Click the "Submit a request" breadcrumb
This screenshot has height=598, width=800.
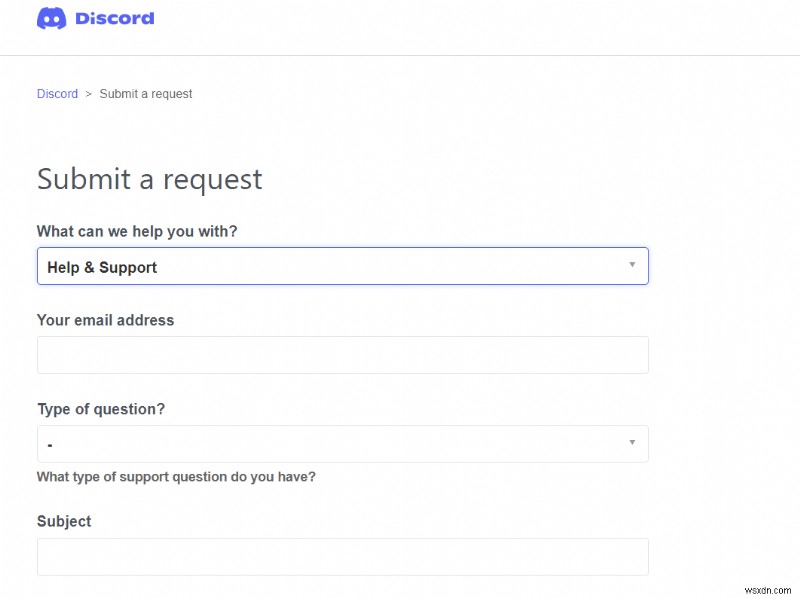pyautogui.click(x=144, y=93)
